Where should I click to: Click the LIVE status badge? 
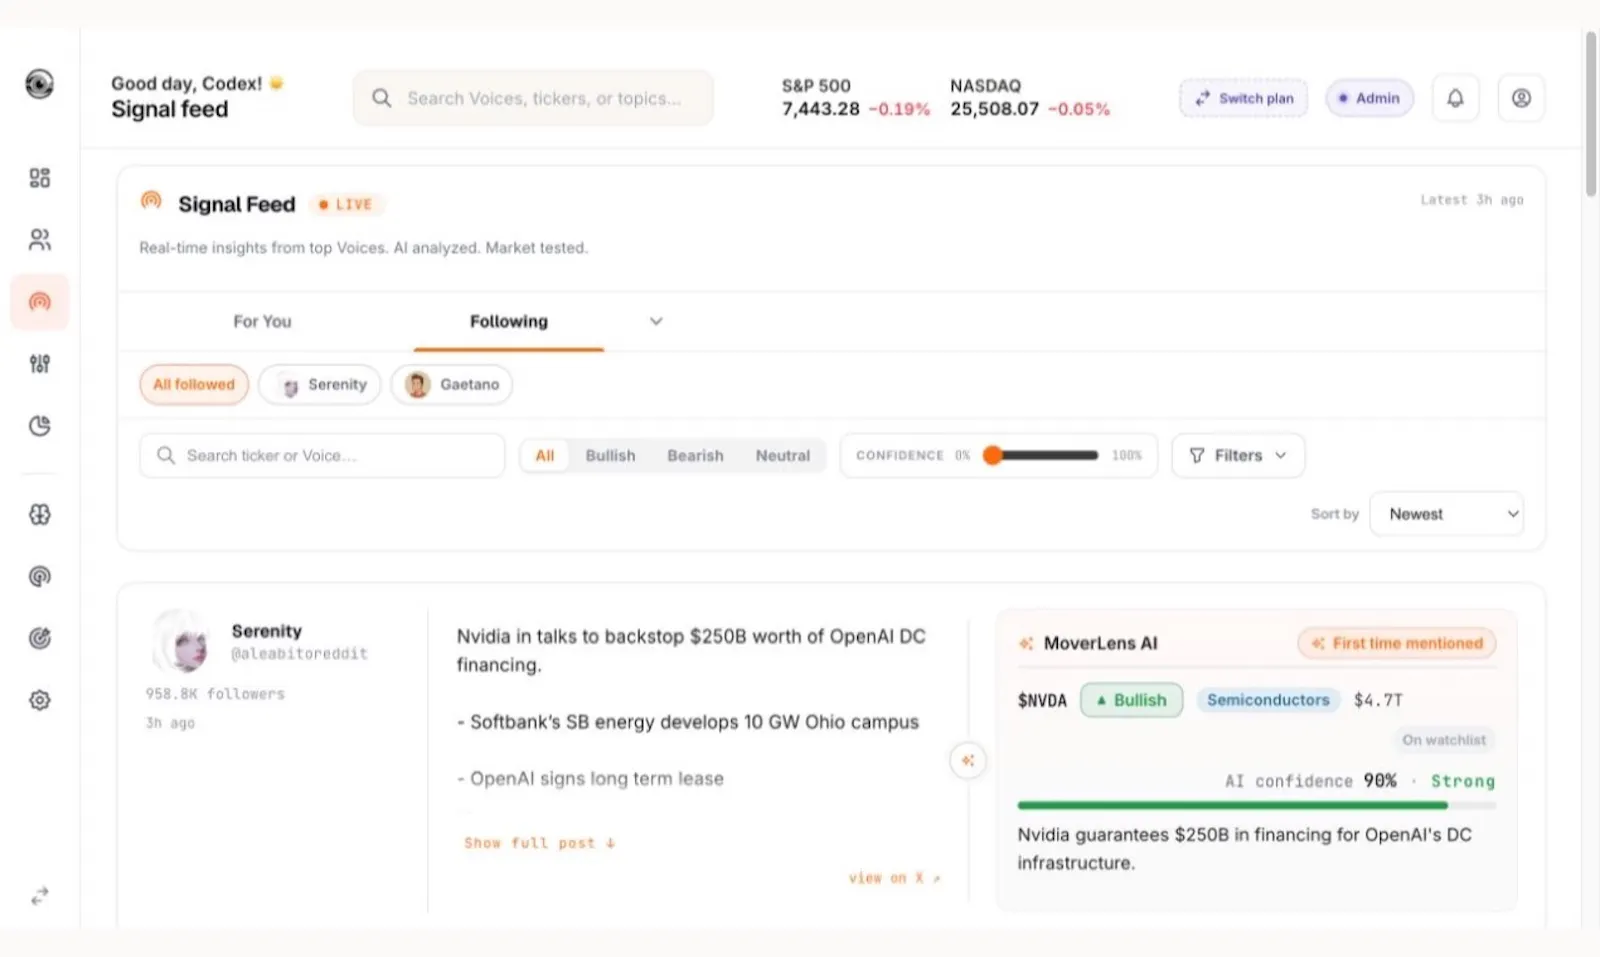point(346,204)
